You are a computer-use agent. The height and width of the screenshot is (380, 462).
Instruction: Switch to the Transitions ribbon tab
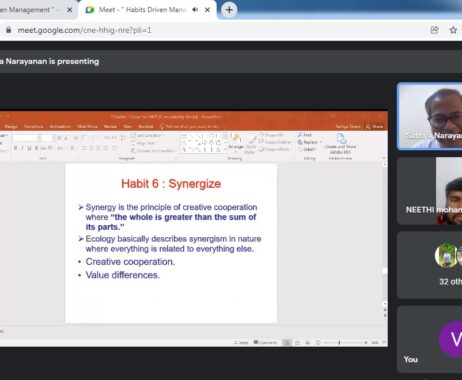(x=34, y=126)
